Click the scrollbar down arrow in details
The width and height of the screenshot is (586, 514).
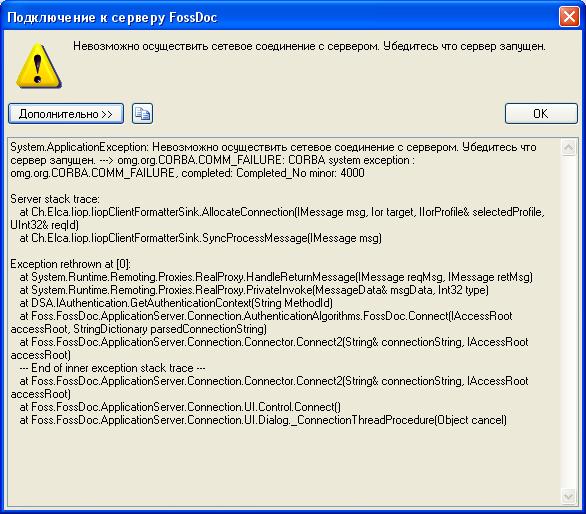pos(568,496)
